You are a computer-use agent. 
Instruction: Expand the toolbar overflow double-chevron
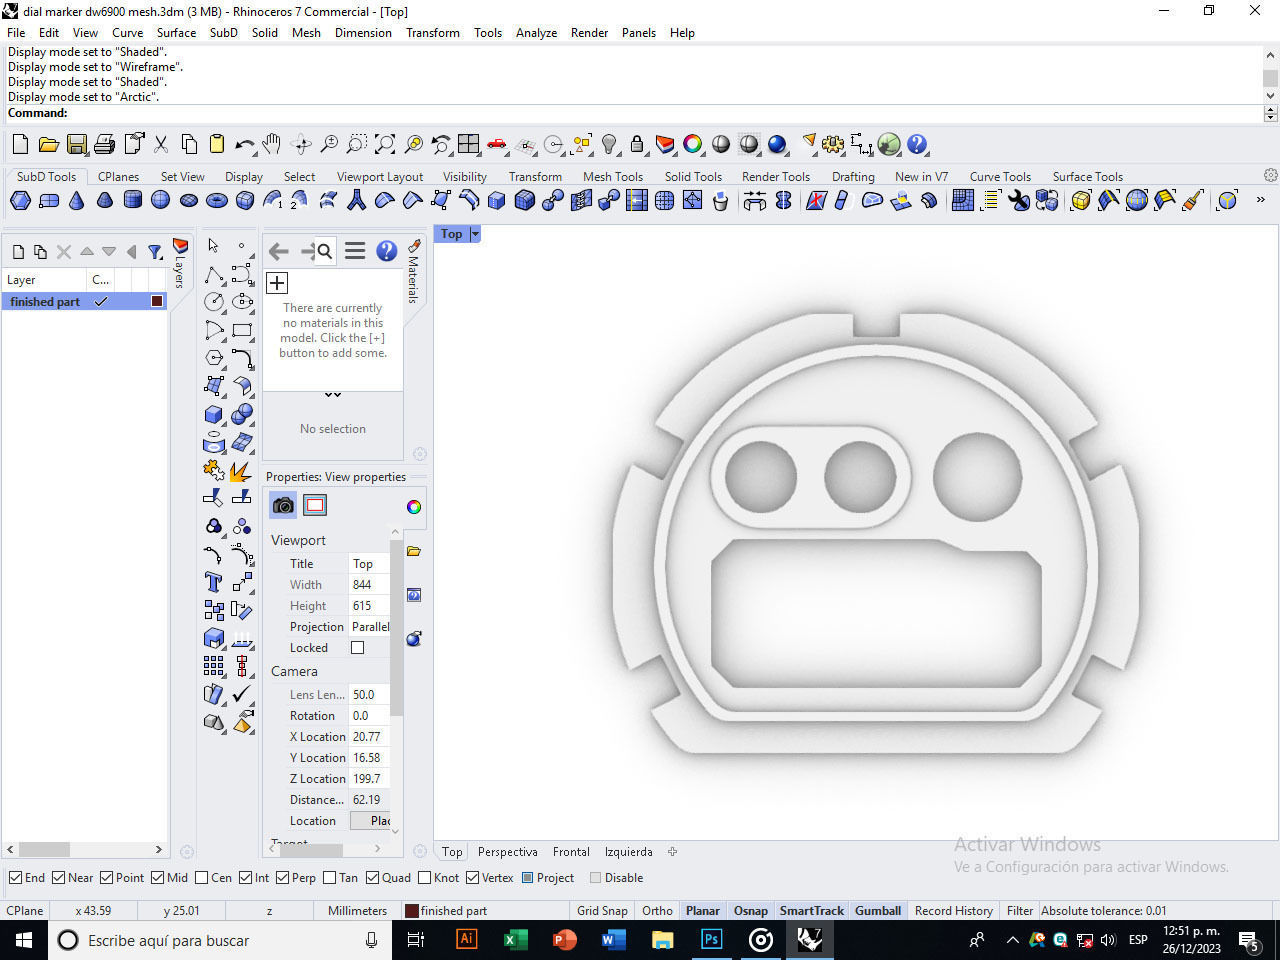pos(1260,200)
